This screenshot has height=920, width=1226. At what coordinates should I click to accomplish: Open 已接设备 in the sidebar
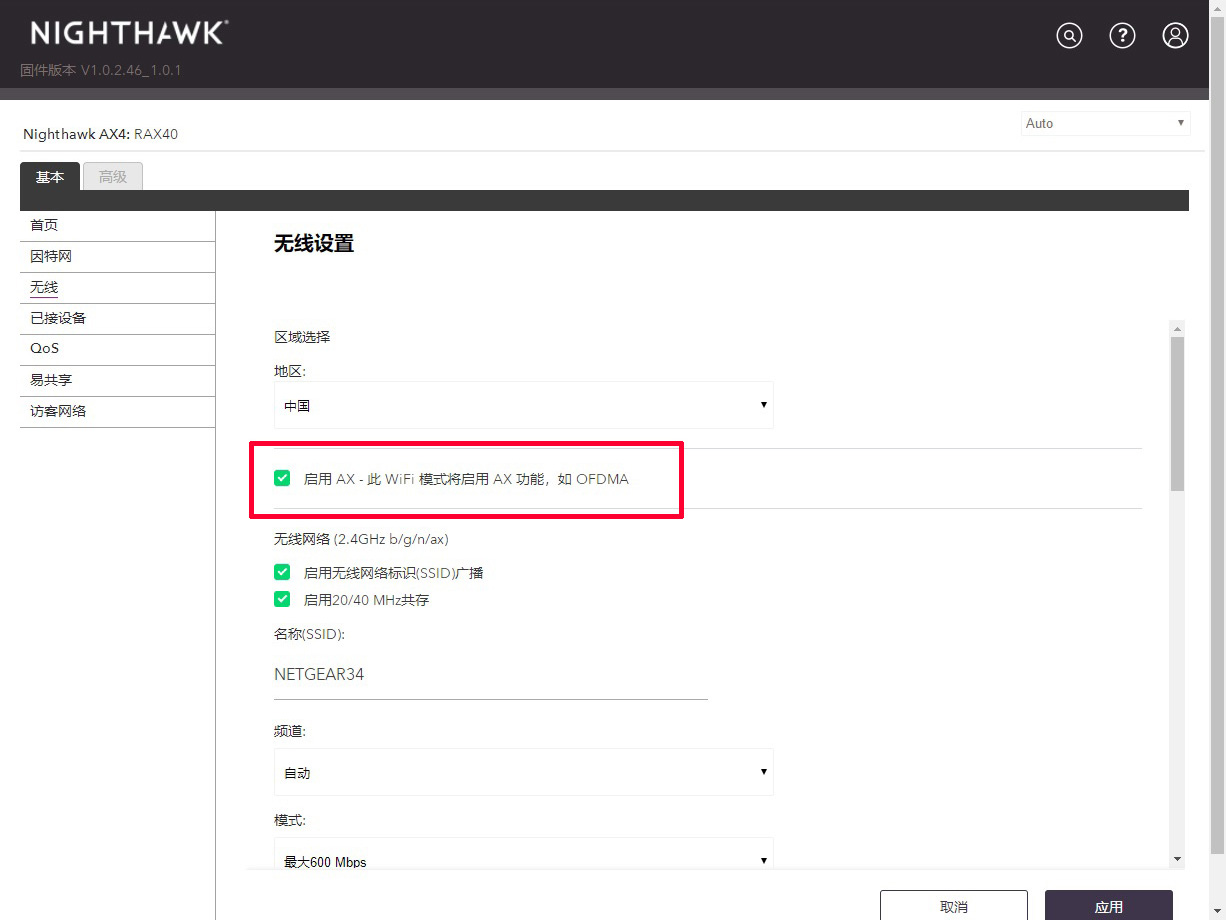pyautogui.click(x=117, y=319)
